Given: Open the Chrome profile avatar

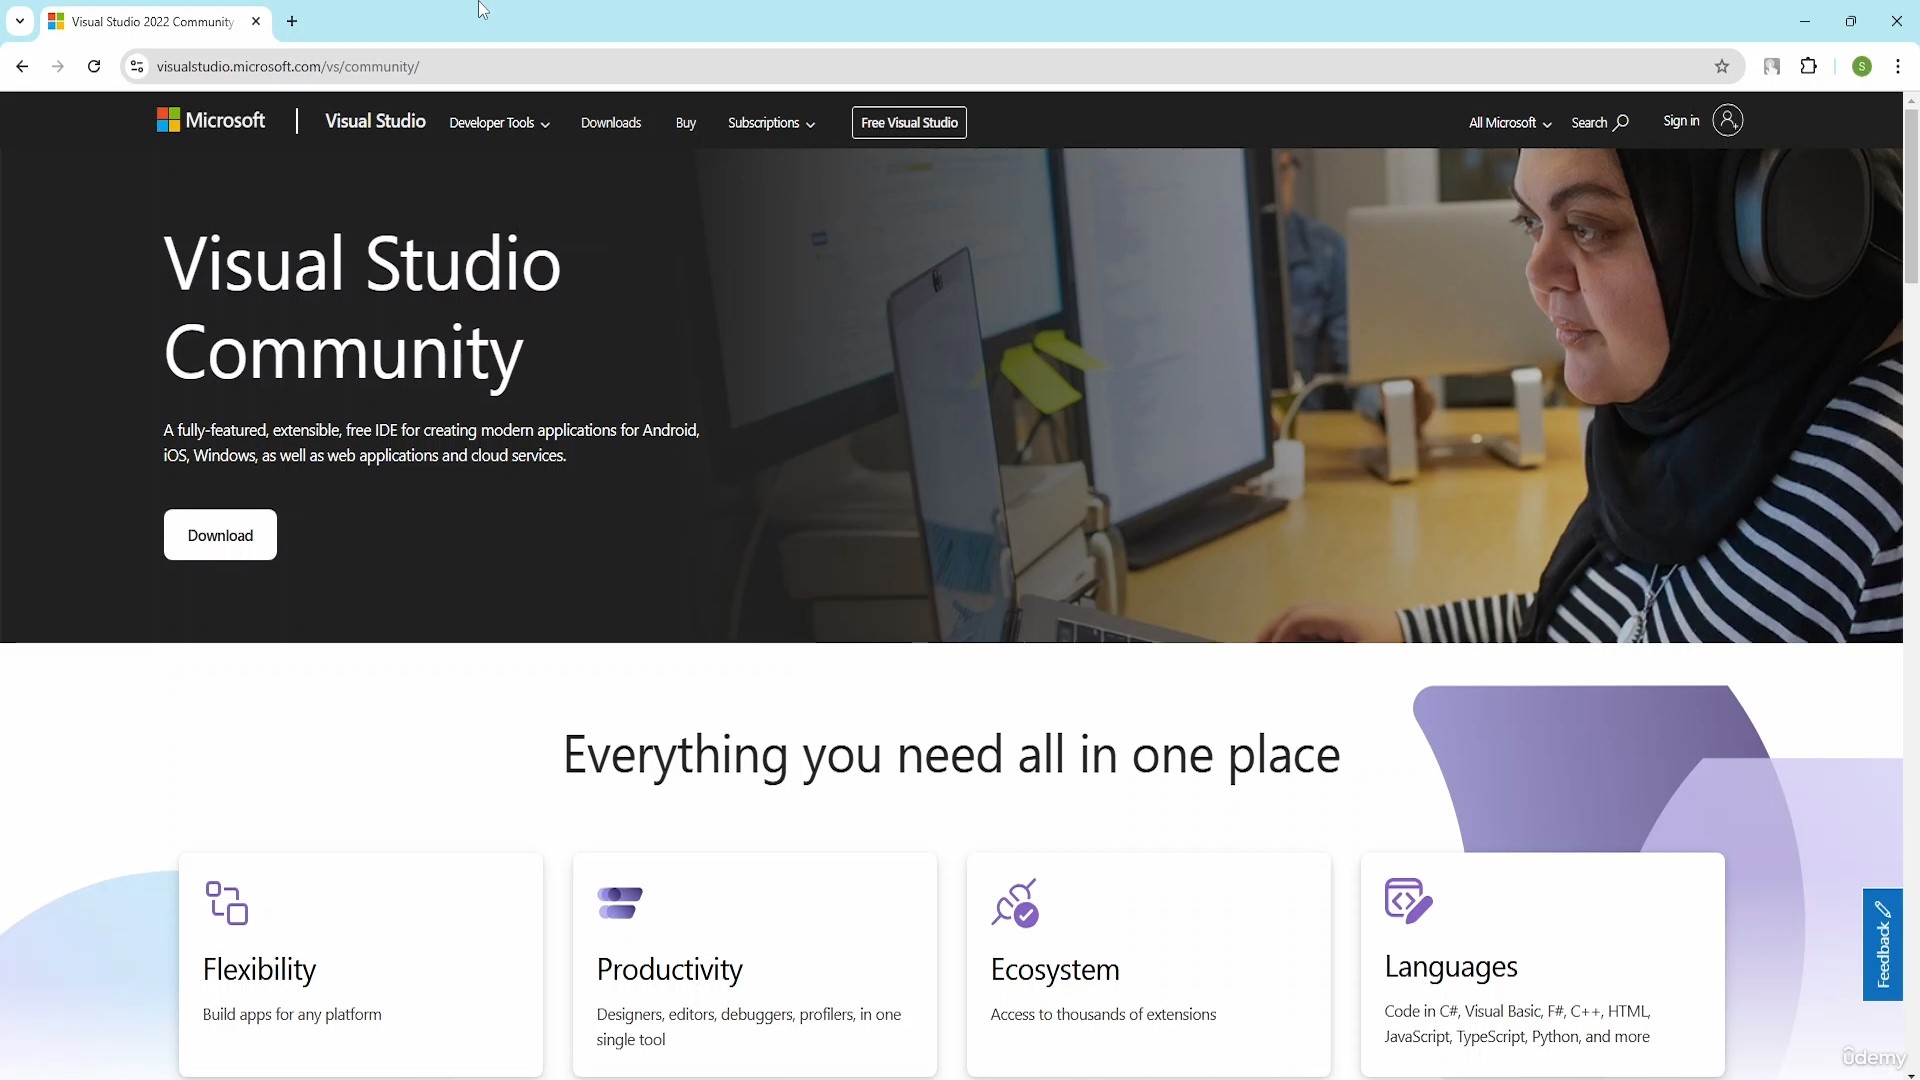Looking at the screenshot, I should [1862, 66].
